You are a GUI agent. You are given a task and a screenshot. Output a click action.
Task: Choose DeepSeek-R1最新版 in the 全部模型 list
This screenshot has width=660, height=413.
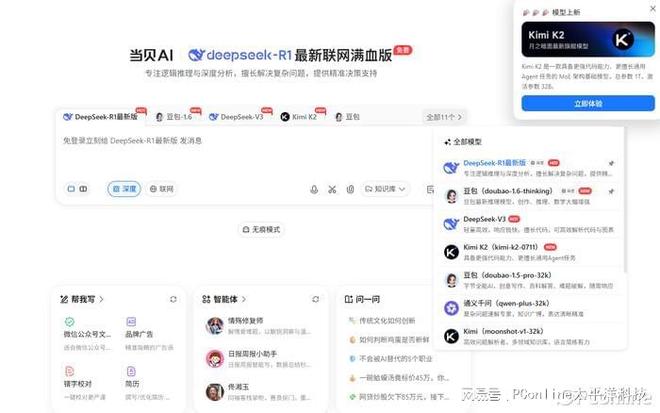point(529,168)
